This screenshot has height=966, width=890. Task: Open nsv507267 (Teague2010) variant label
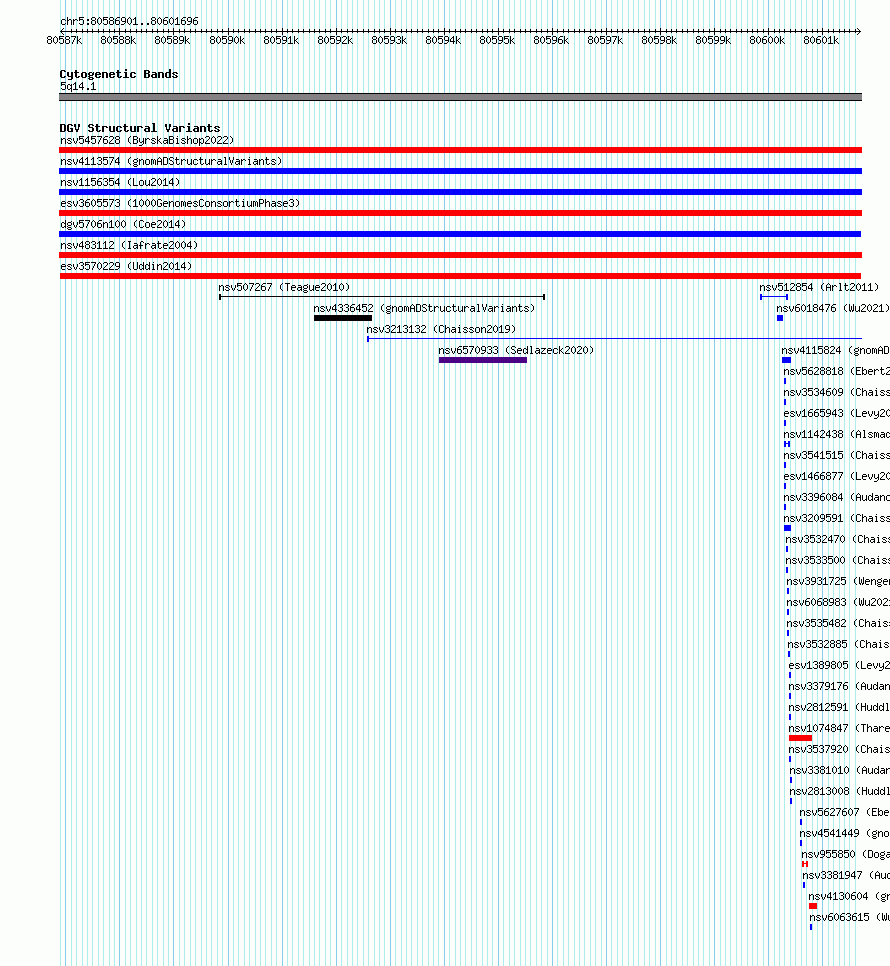284,287
